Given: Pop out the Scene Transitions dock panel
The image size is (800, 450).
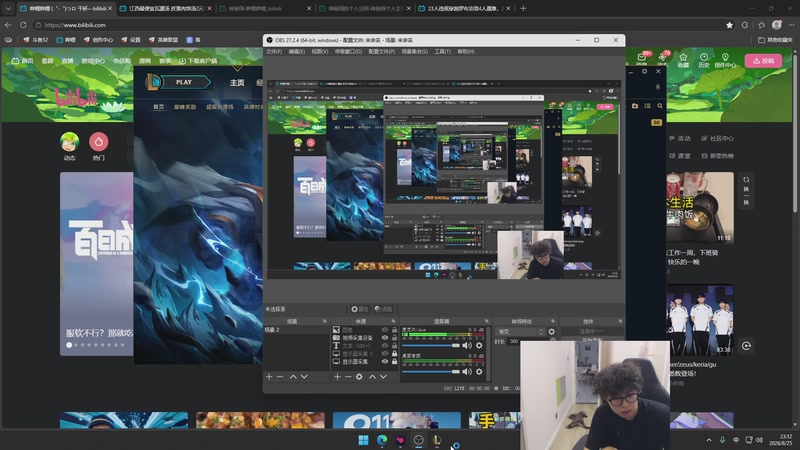Looking at the screenshot, I should click(553, 321).
